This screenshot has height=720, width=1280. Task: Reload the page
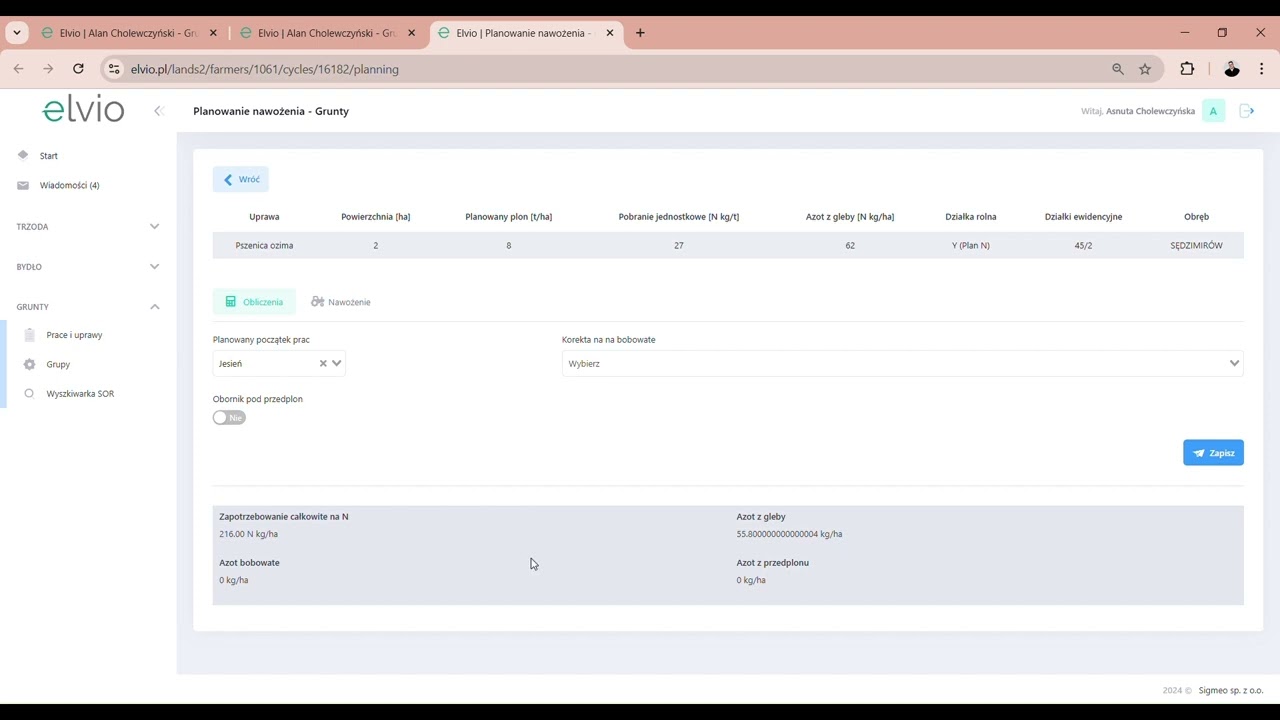78,69
